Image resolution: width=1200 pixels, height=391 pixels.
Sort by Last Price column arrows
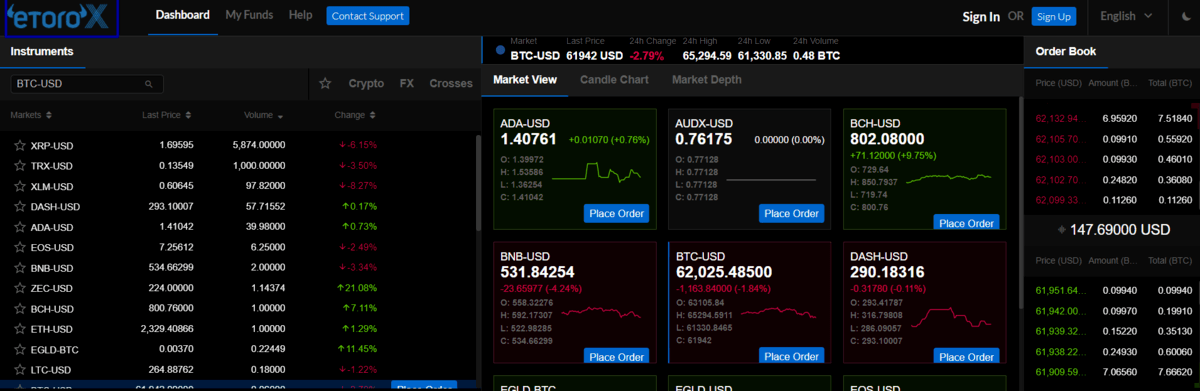pos(188,115)
